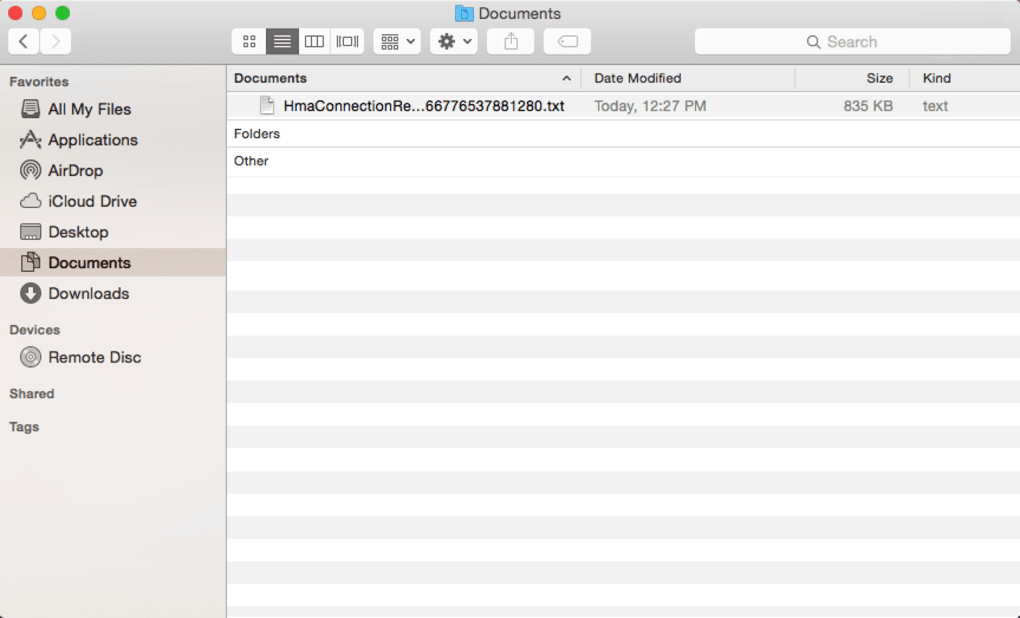Click the Documents folder icon in title bar
This screenshot has width=1020, height=618.
464,13
